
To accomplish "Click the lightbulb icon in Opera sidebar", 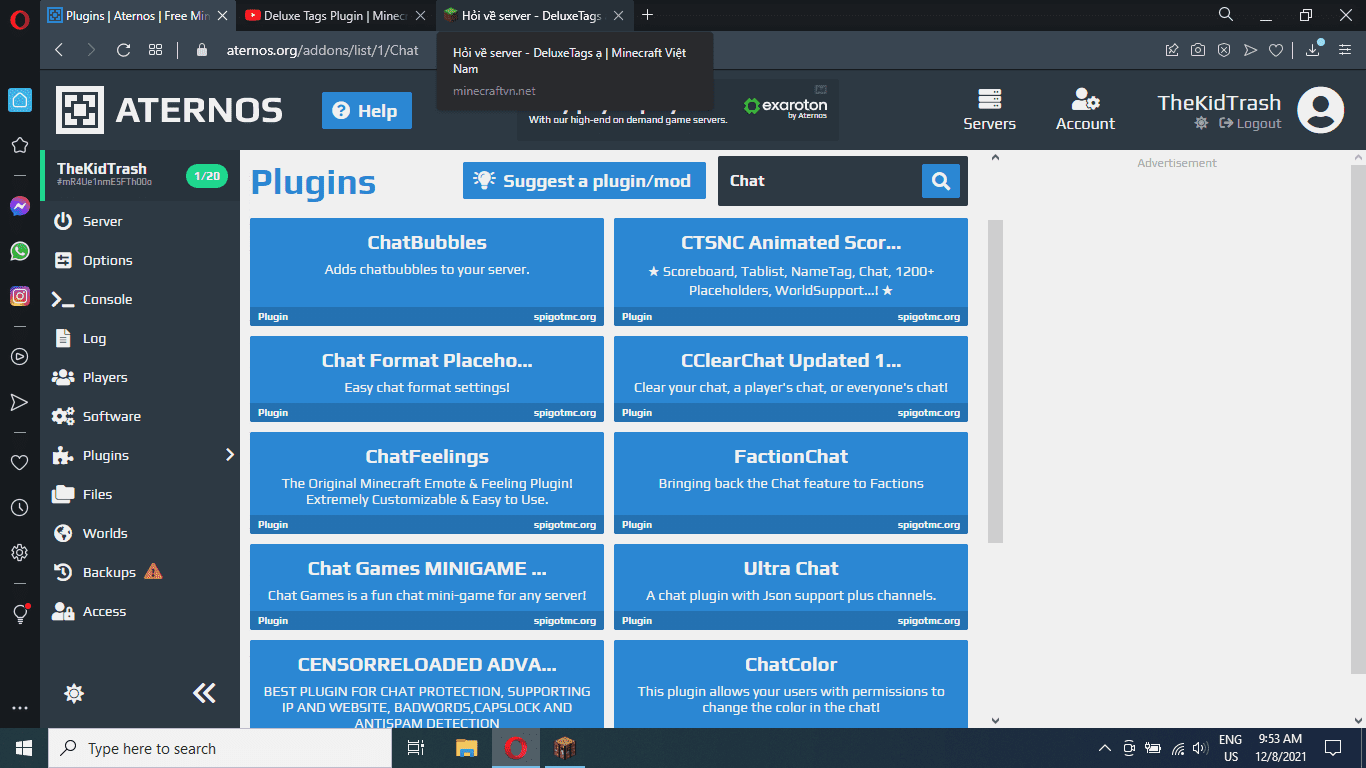I will (20, 614).
